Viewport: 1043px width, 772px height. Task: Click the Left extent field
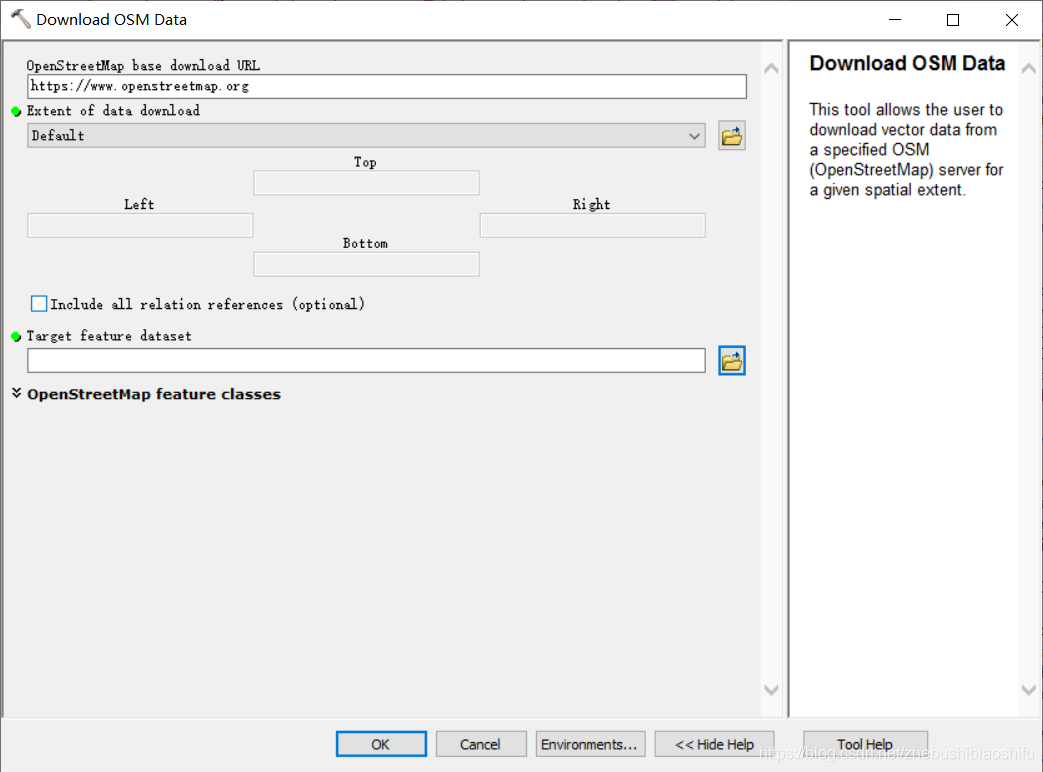140,225
